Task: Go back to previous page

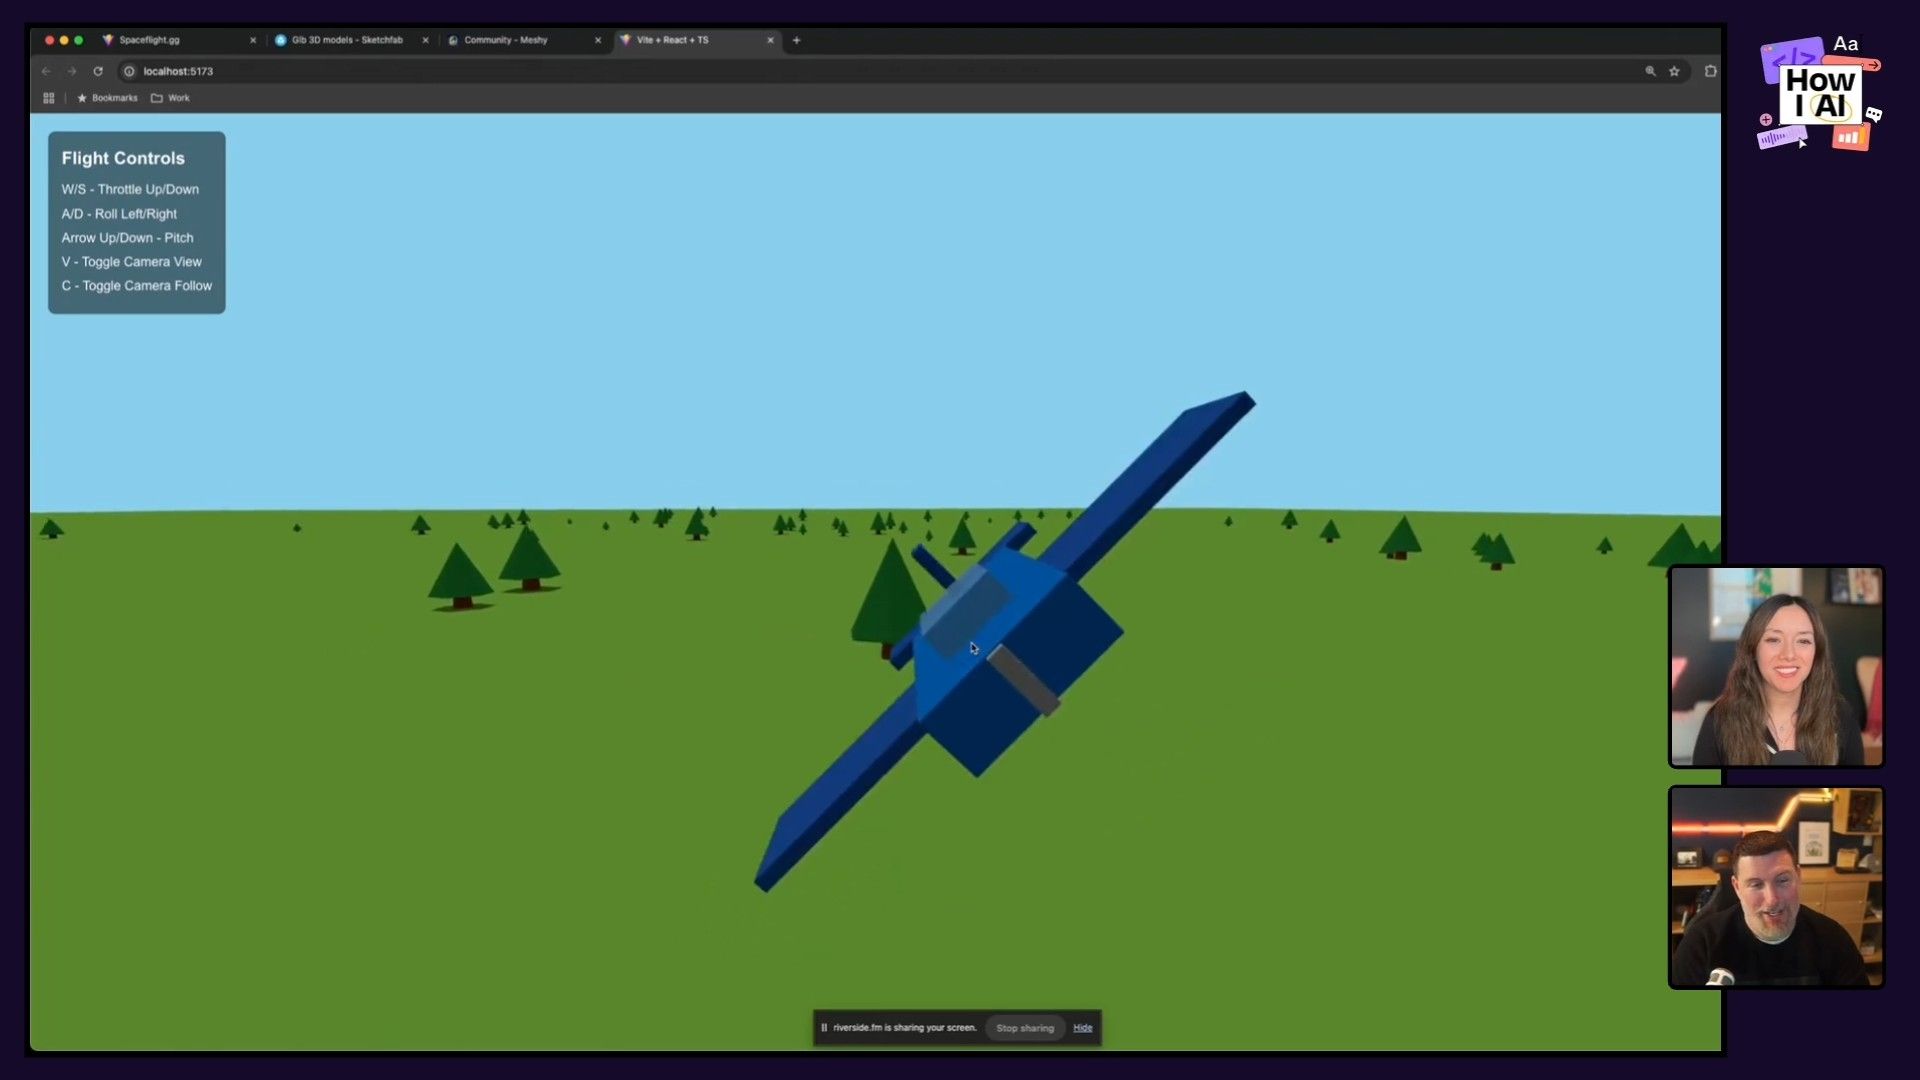Action: 46,71
